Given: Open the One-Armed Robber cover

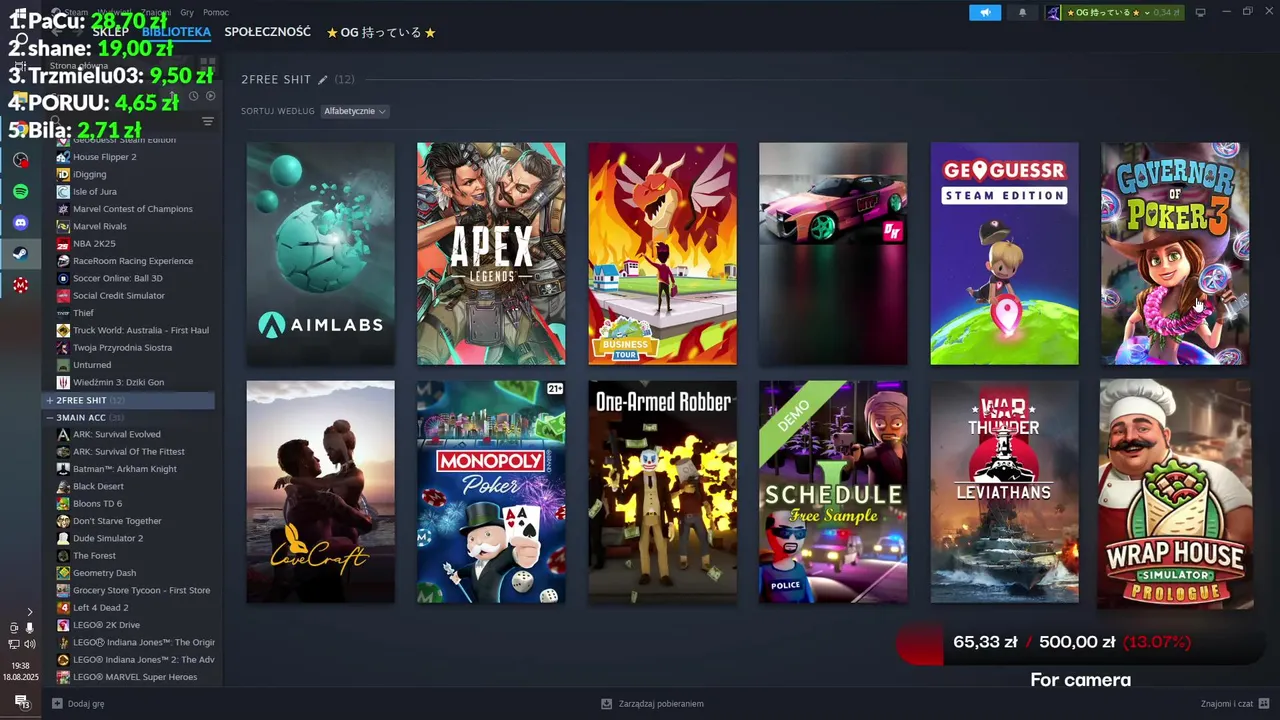Looking at the screenshot, I should click(662, 492).
